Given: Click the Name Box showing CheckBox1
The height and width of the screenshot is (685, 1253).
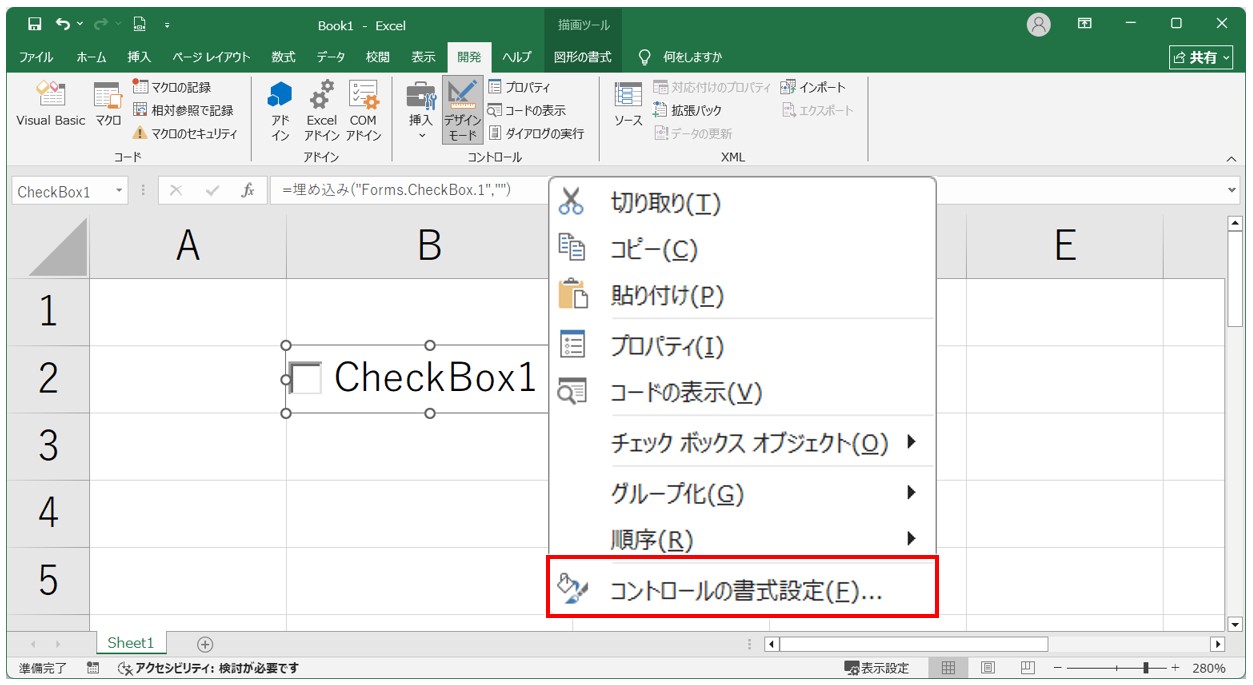Looking at the screenshot, I should point(60,191).
